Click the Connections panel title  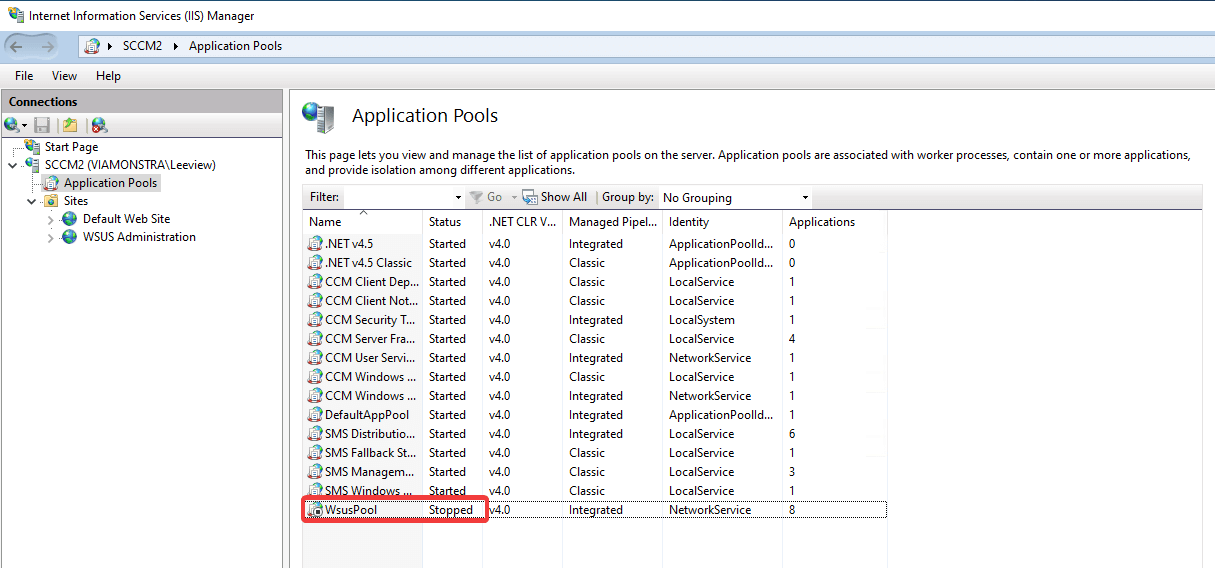click(43, 102)
